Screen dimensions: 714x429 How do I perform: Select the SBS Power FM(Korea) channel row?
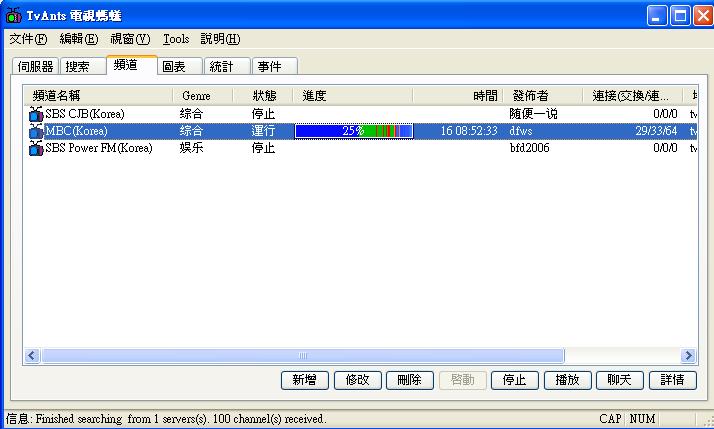[361, 148]
